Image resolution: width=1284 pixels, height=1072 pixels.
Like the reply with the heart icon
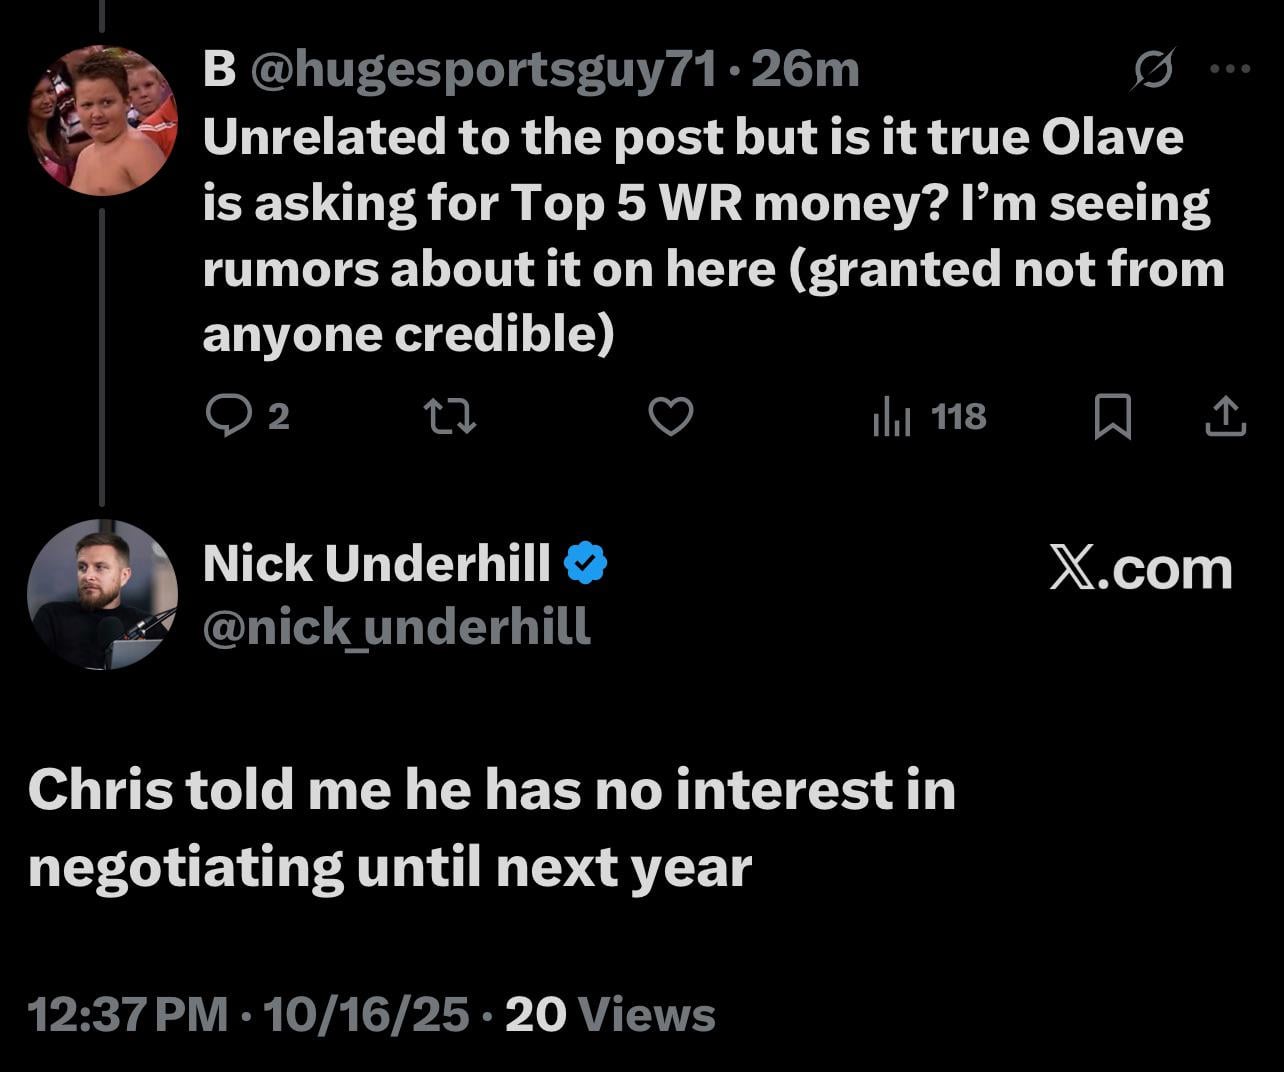[x=671, y=416]
